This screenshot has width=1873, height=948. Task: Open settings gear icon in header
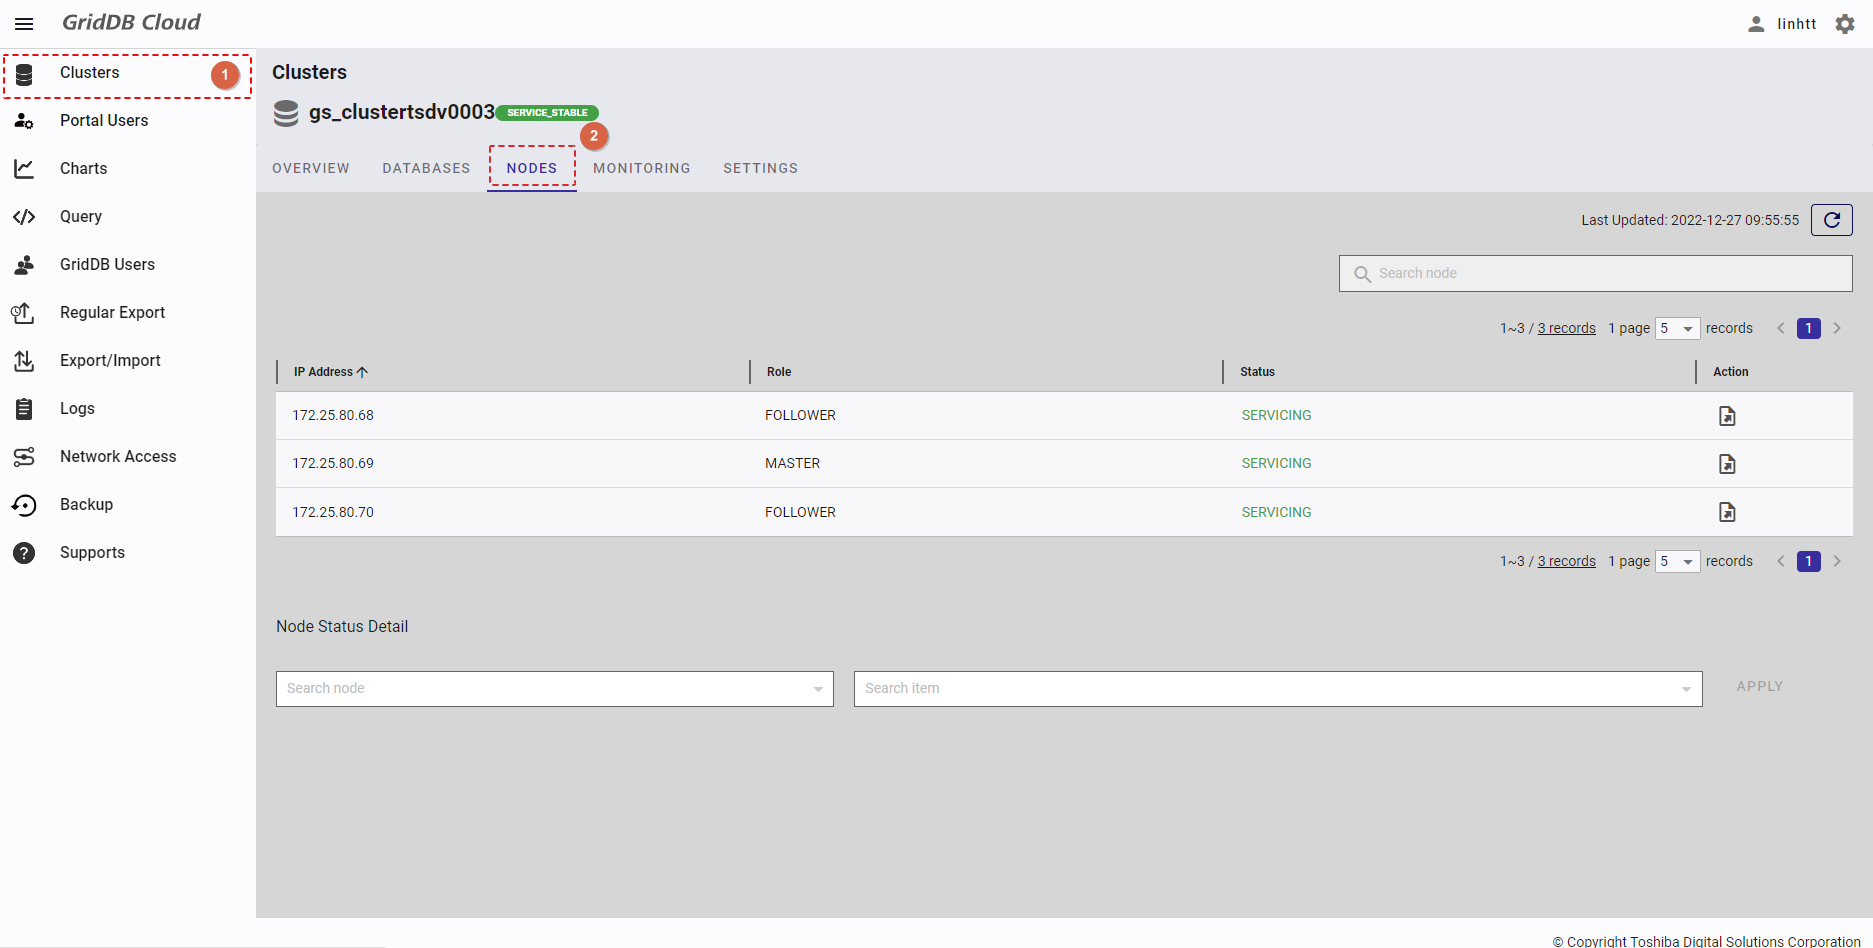(1845, 24)
